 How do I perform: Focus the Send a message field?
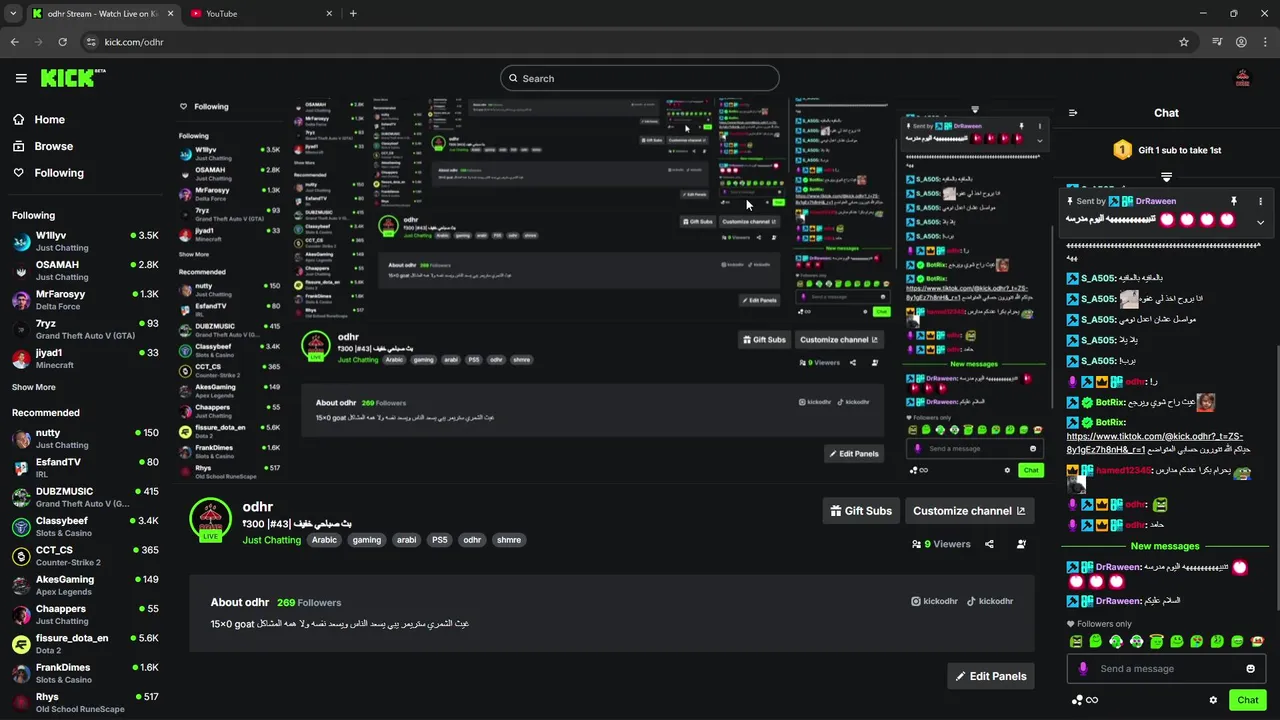pyautogui.click(x=1165, y=669)
